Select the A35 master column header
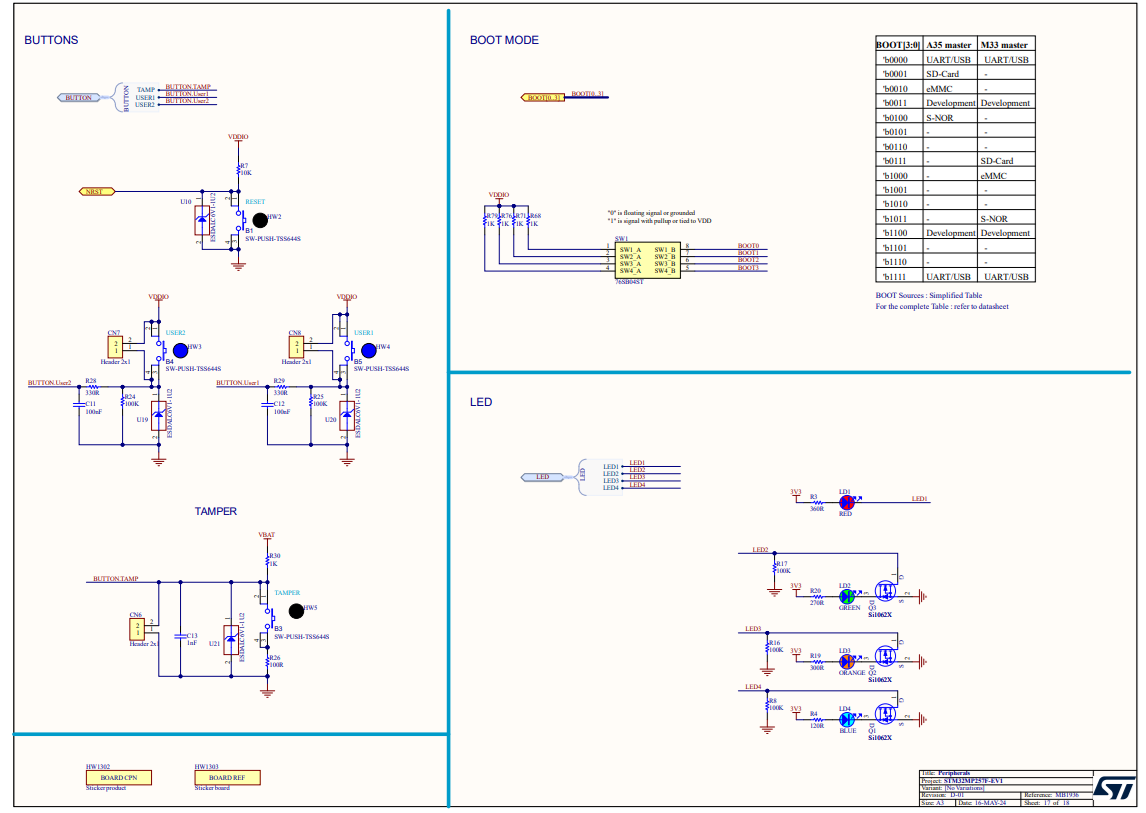1146x813 pixels. (949, 45)
